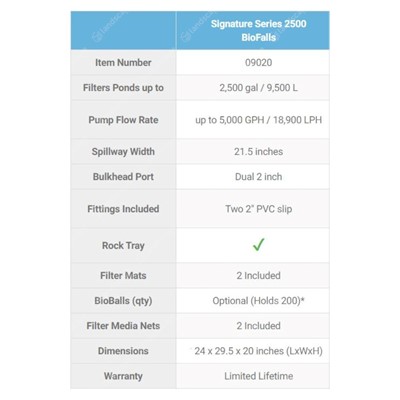This screenshot has width=400, height=400.
Task: Click the empty blue header cell
Action: 123,30
